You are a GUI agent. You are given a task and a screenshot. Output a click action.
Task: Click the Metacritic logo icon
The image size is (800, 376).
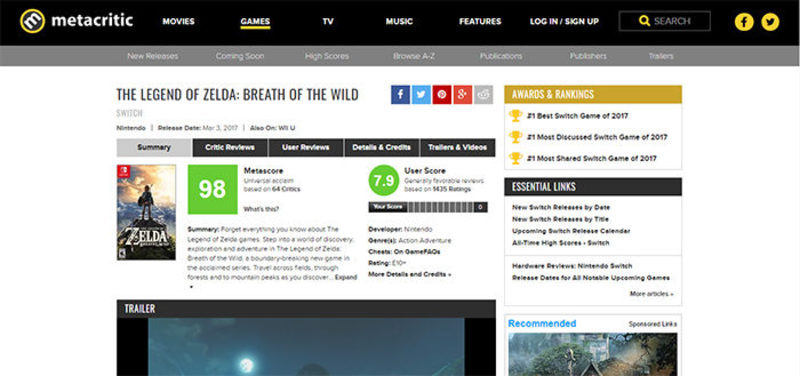(x=33, y=21)
